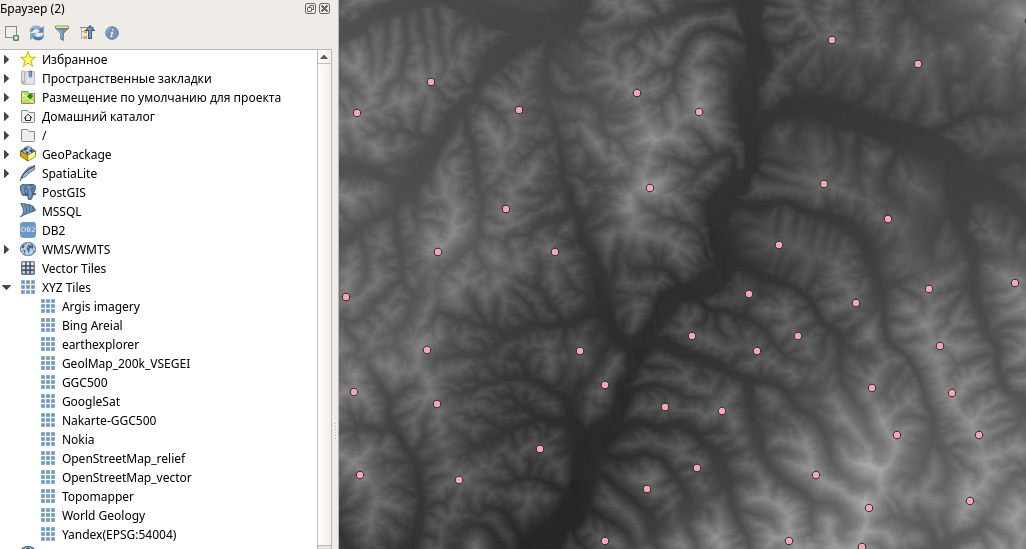The width and height of the screenshot is (1026, 549).
Task: Expand the WMS/WMTS connections node
Action: [x=7, y=250]
